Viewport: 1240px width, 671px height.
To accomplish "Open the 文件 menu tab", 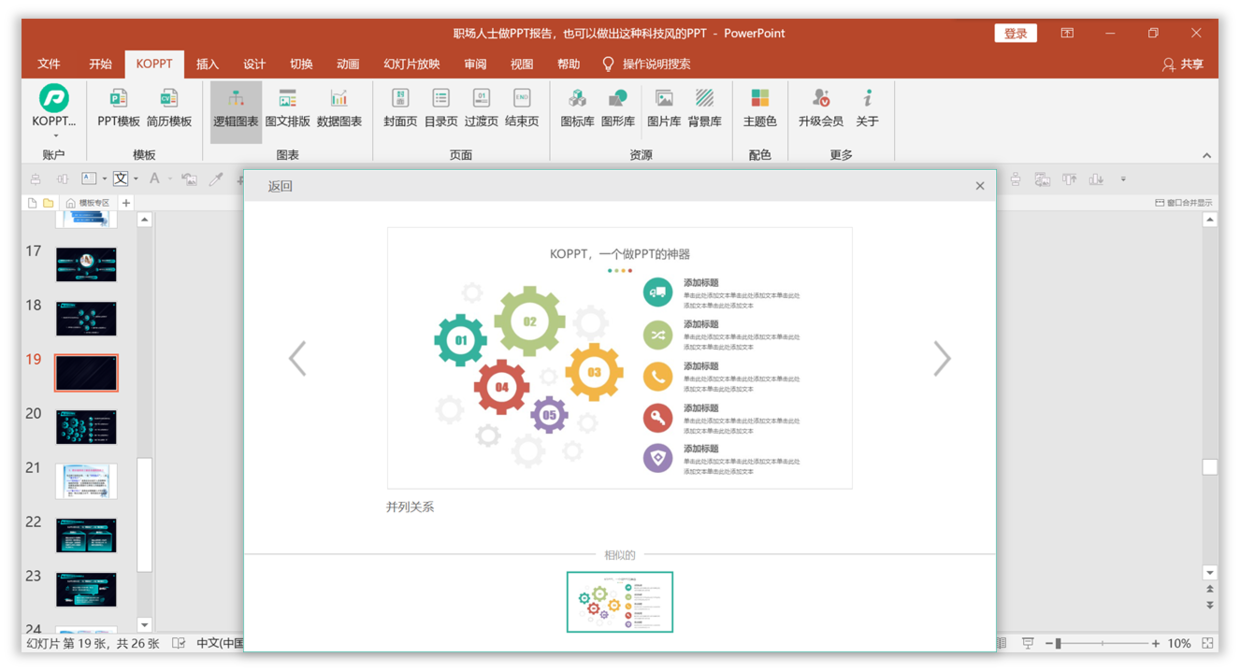I will 49,64.
